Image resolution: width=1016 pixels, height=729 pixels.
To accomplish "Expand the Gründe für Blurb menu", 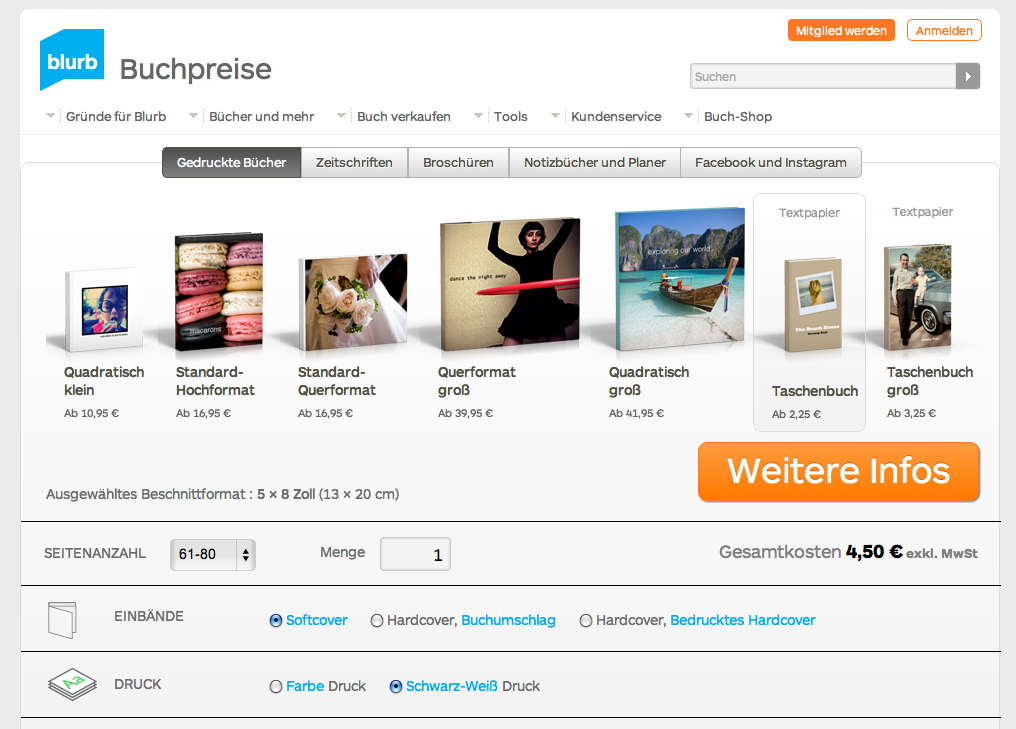I will (106, 117).
